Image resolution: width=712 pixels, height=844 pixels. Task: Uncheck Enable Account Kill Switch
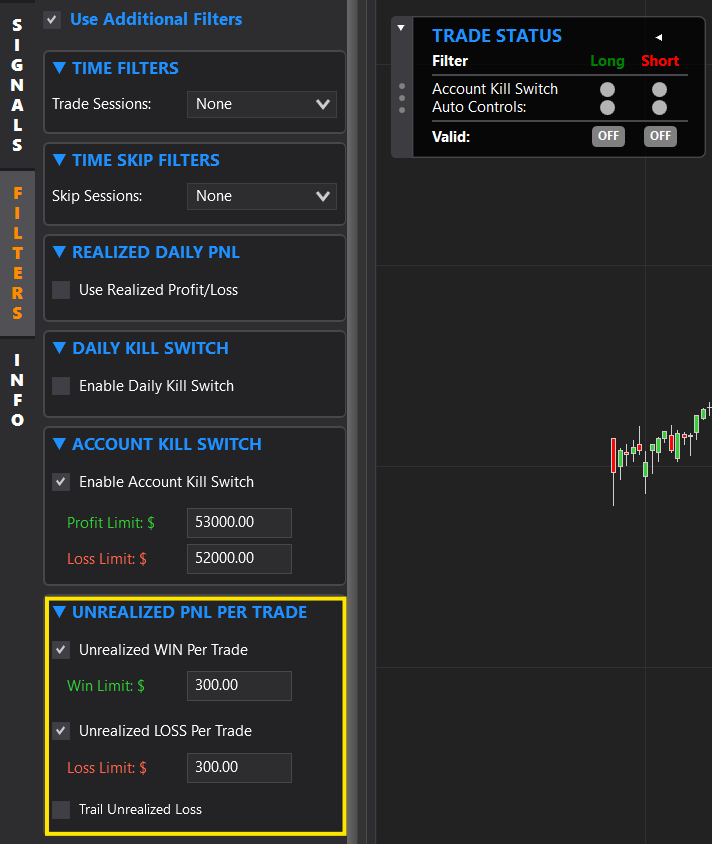(61, 481)
